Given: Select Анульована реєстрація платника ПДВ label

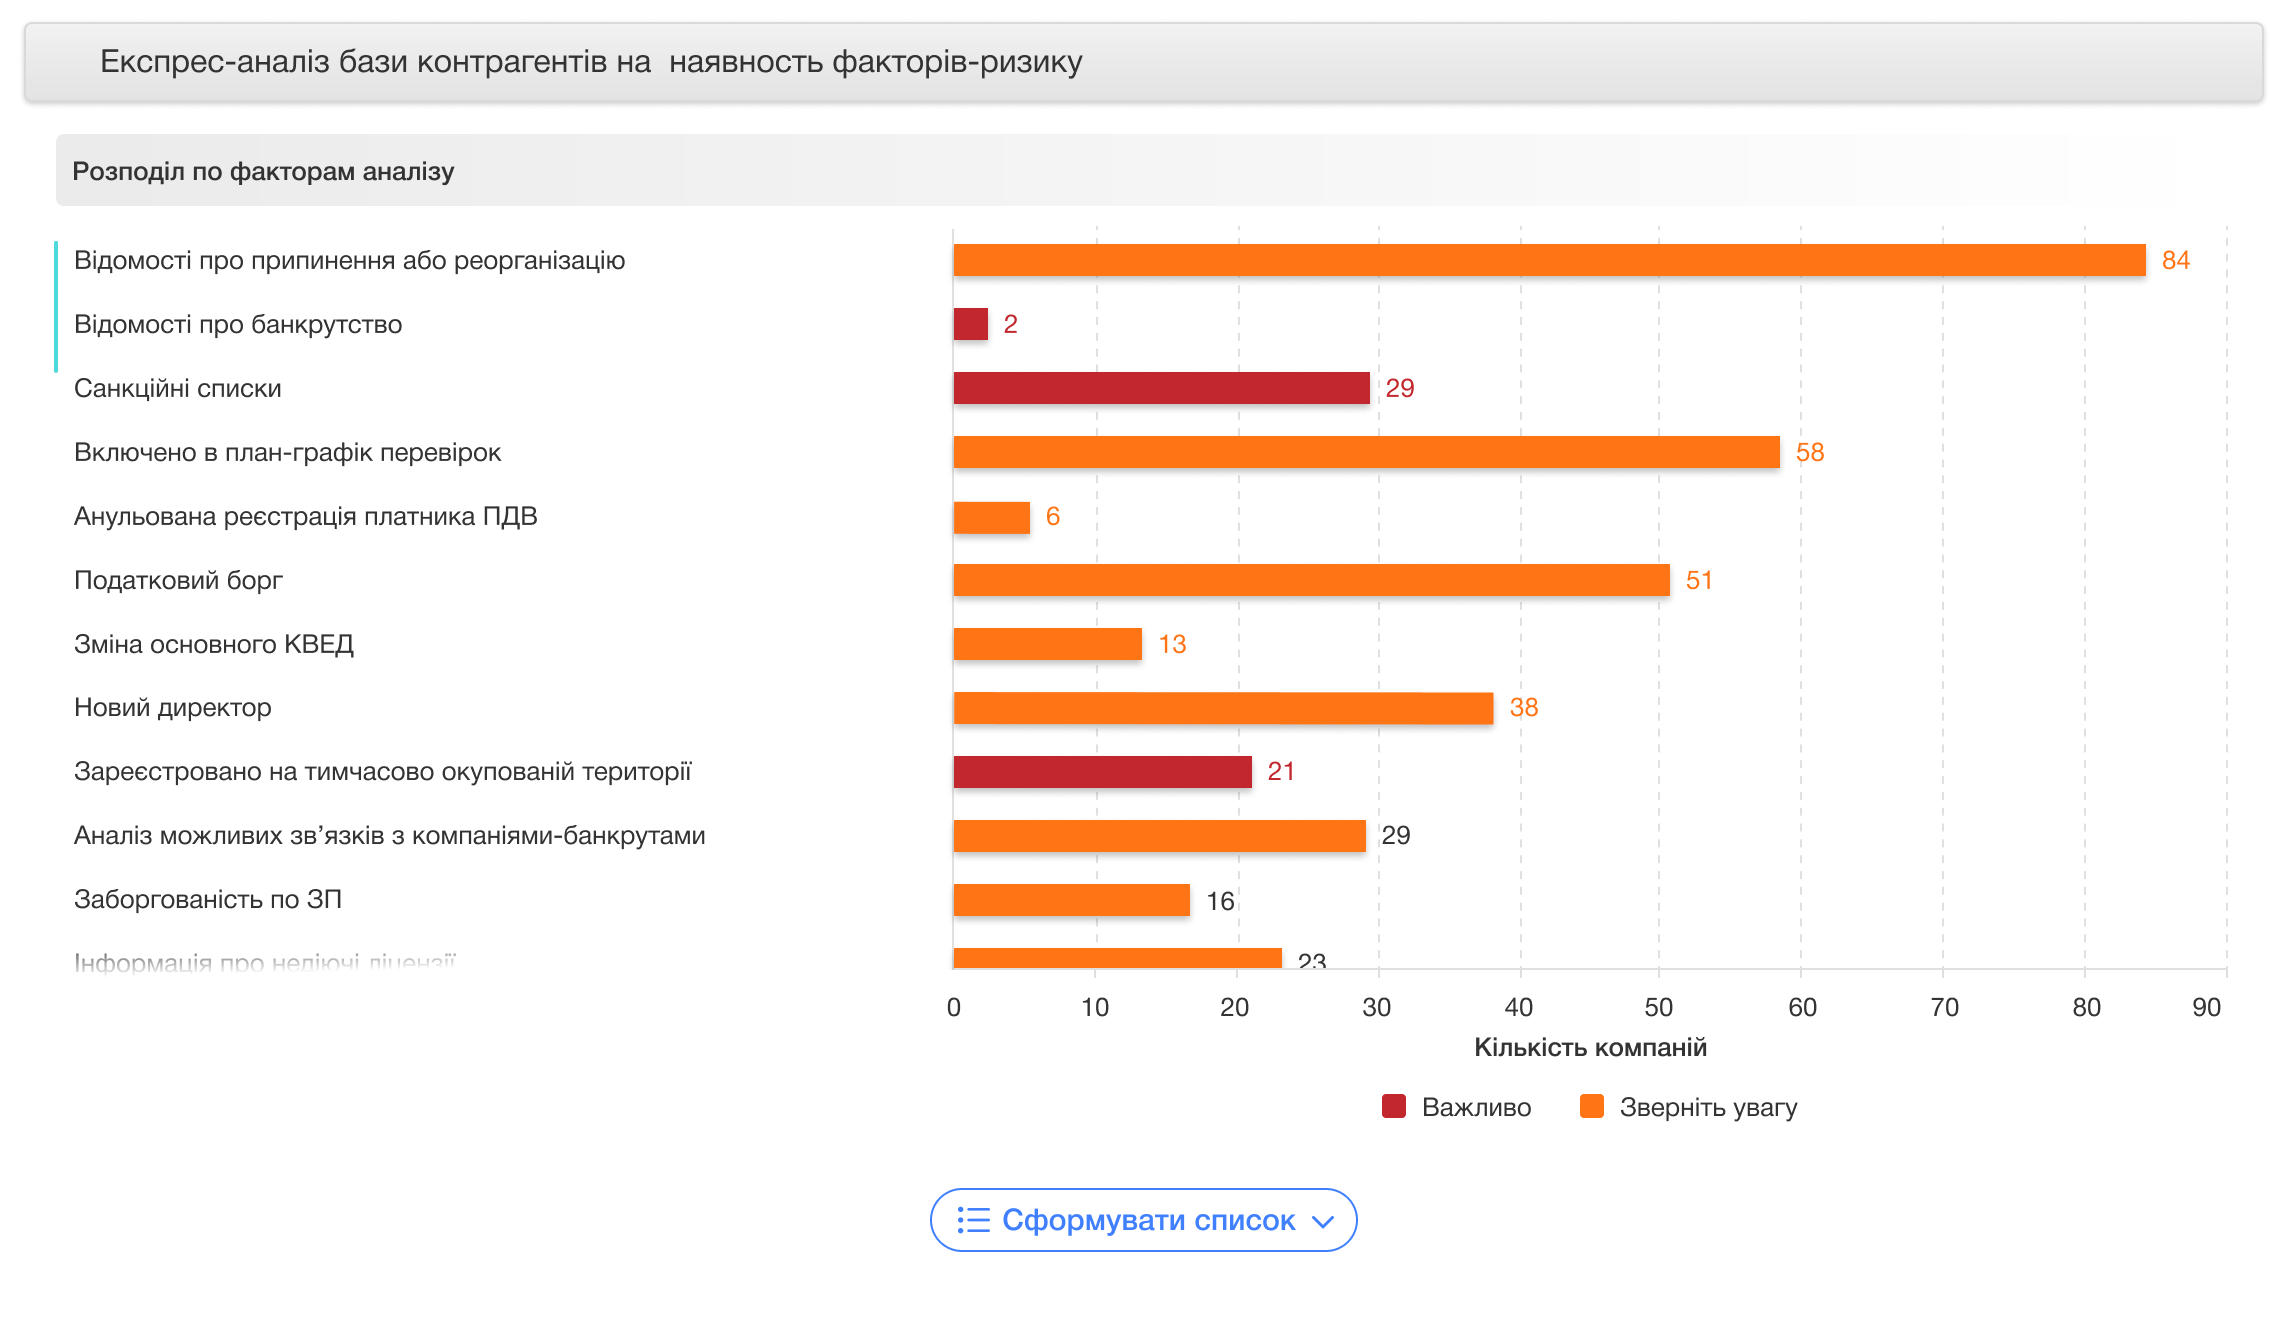Looking at the screenshot, I should click(305, 516).
